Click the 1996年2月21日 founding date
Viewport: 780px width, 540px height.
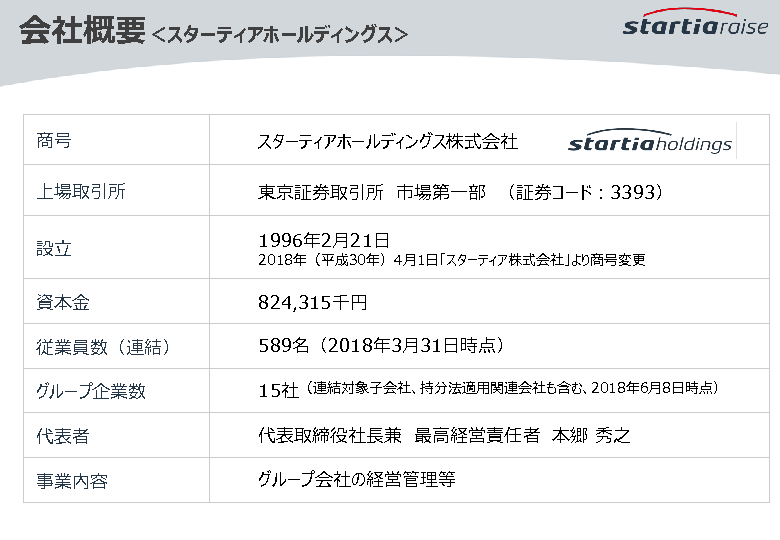point(323,239)
